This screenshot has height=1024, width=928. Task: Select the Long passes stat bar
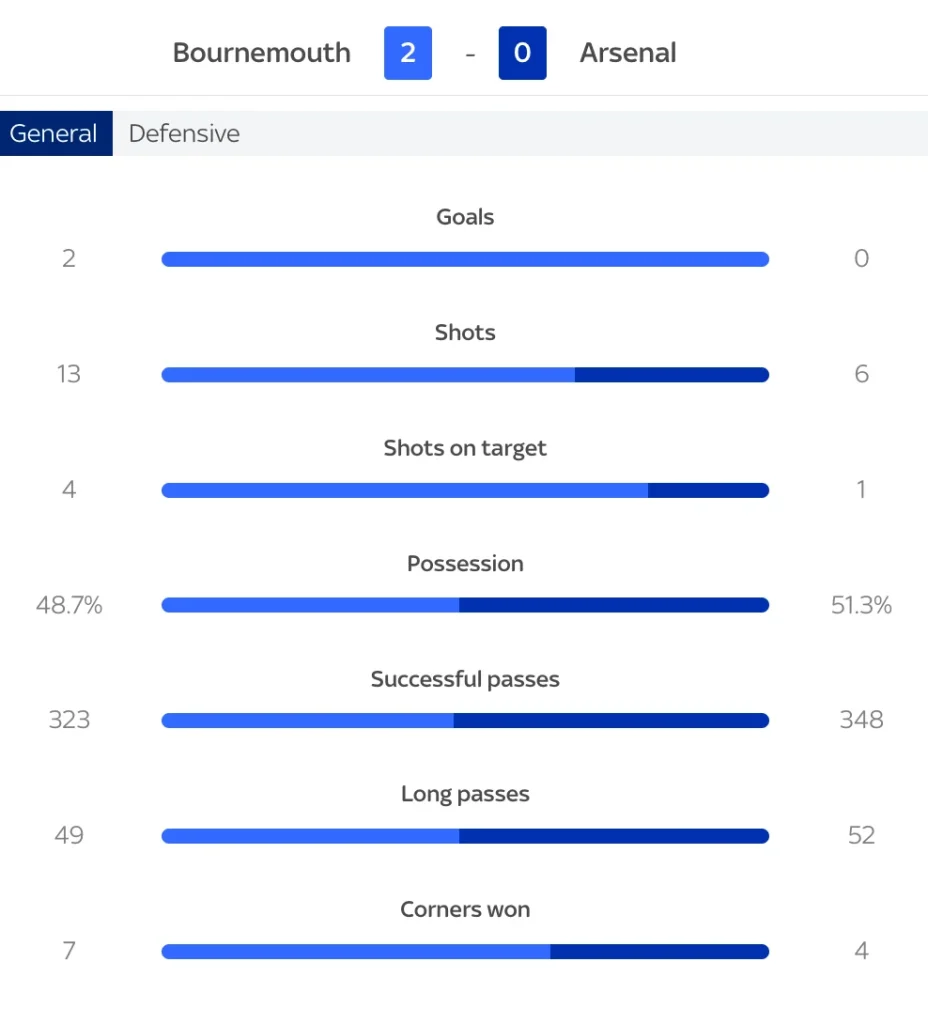coord(465,836)
